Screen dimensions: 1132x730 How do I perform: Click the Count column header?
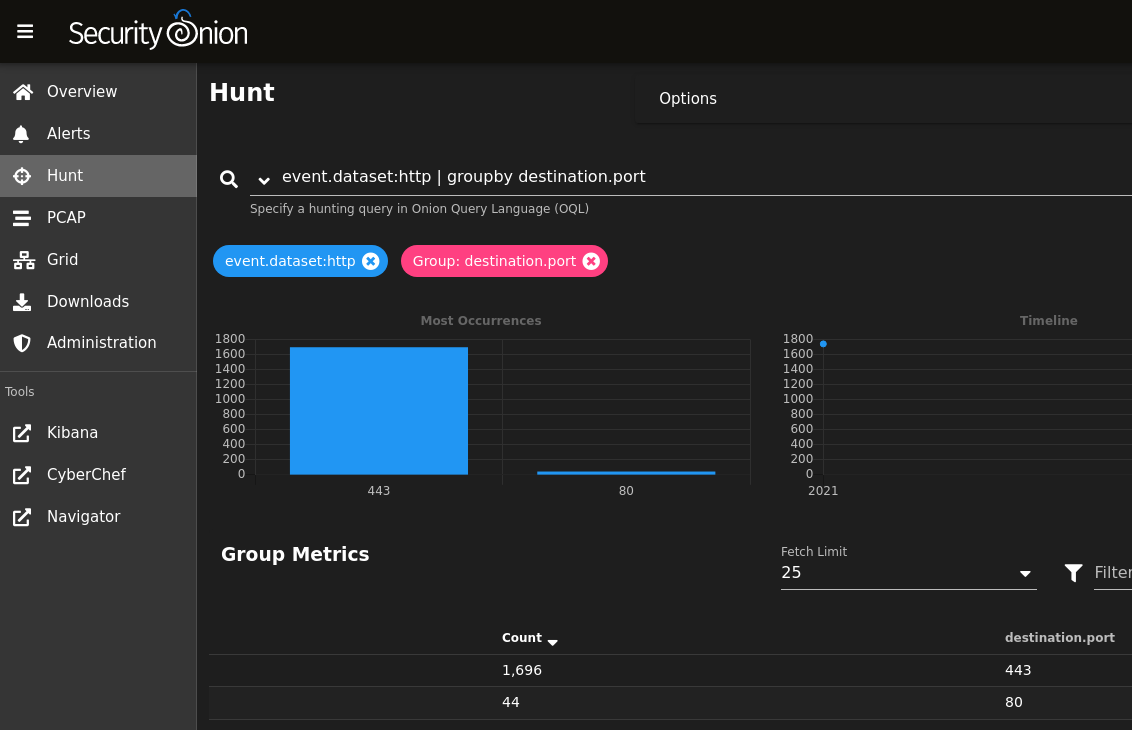coord(522,638)
